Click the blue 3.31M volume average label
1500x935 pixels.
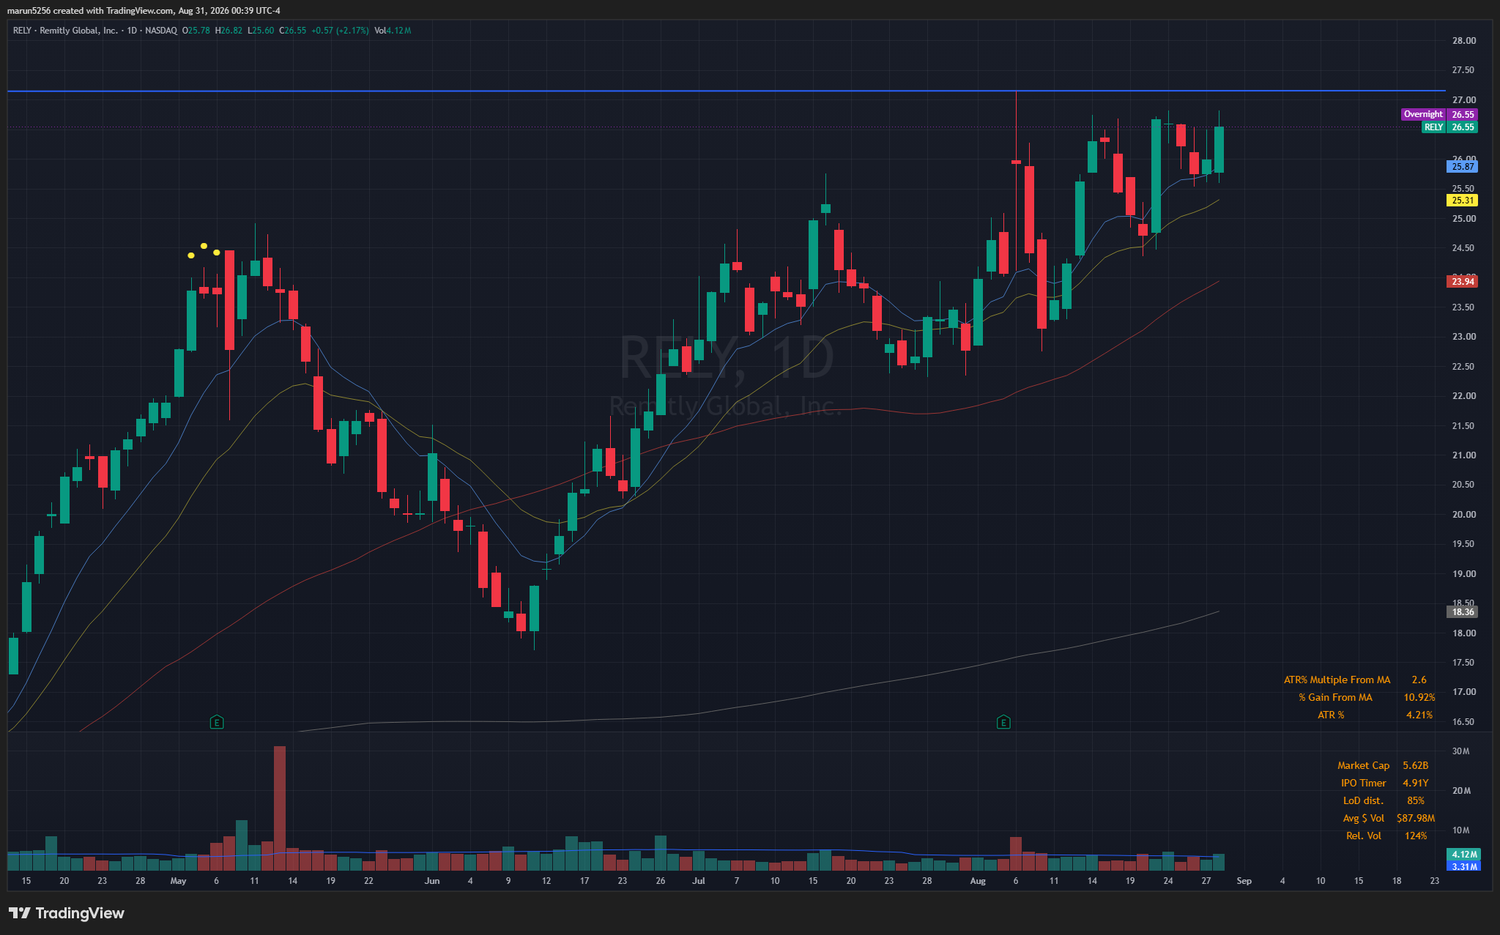[1463, 866]
